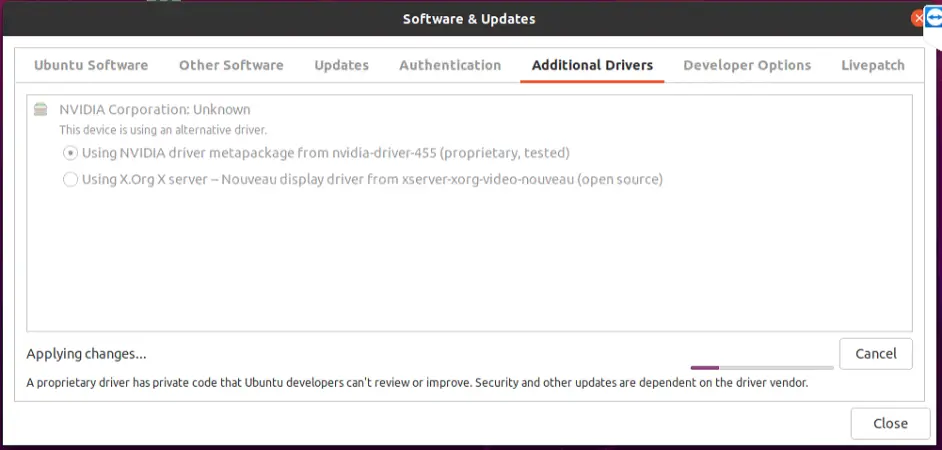Close the Software & Updates window

coord(919,19)
